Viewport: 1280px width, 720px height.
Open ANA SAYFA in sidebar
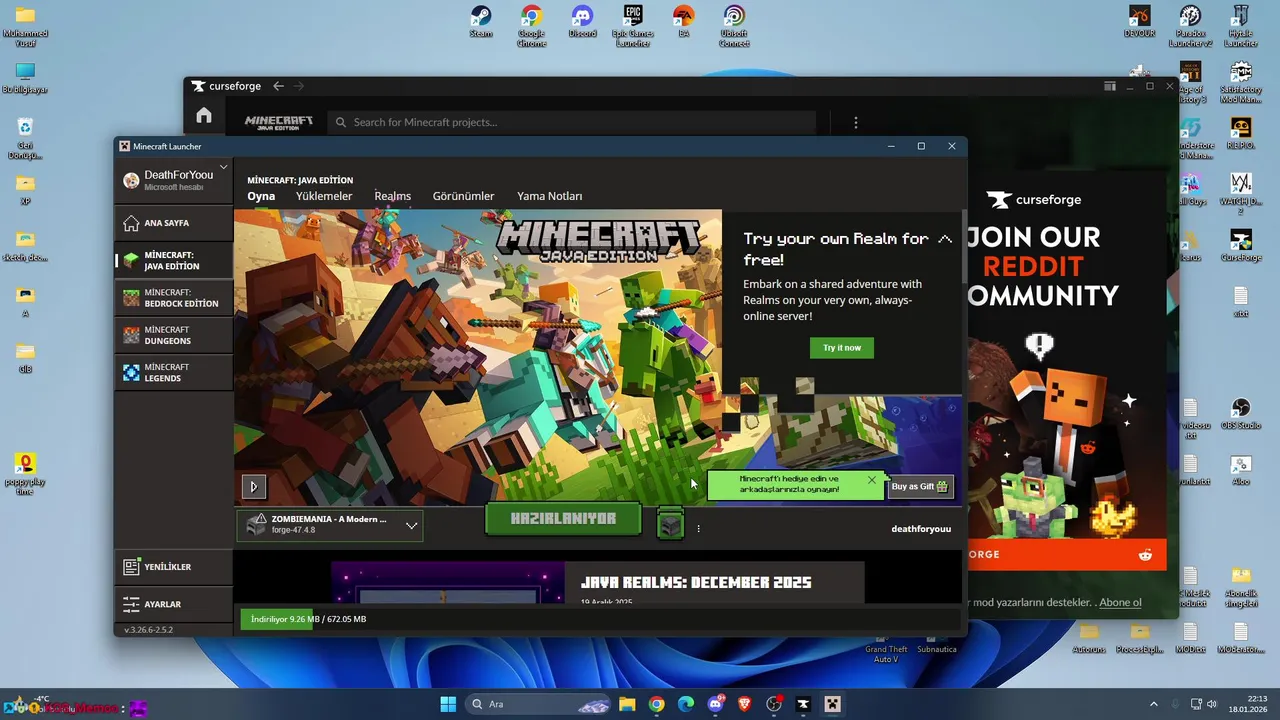(x=174, y=223)
